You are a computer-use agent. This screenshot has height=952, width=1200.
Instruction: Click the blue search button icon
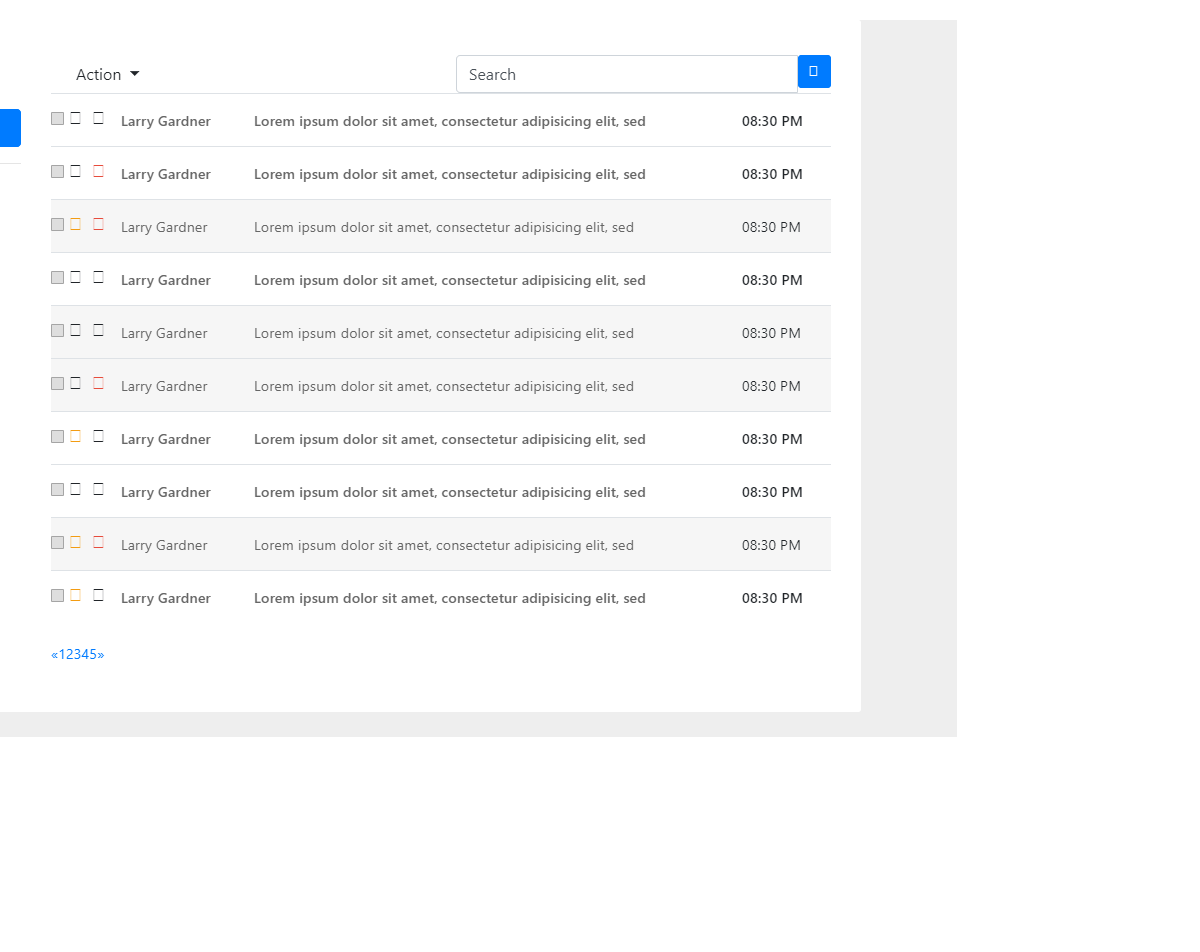coord(814,72)
